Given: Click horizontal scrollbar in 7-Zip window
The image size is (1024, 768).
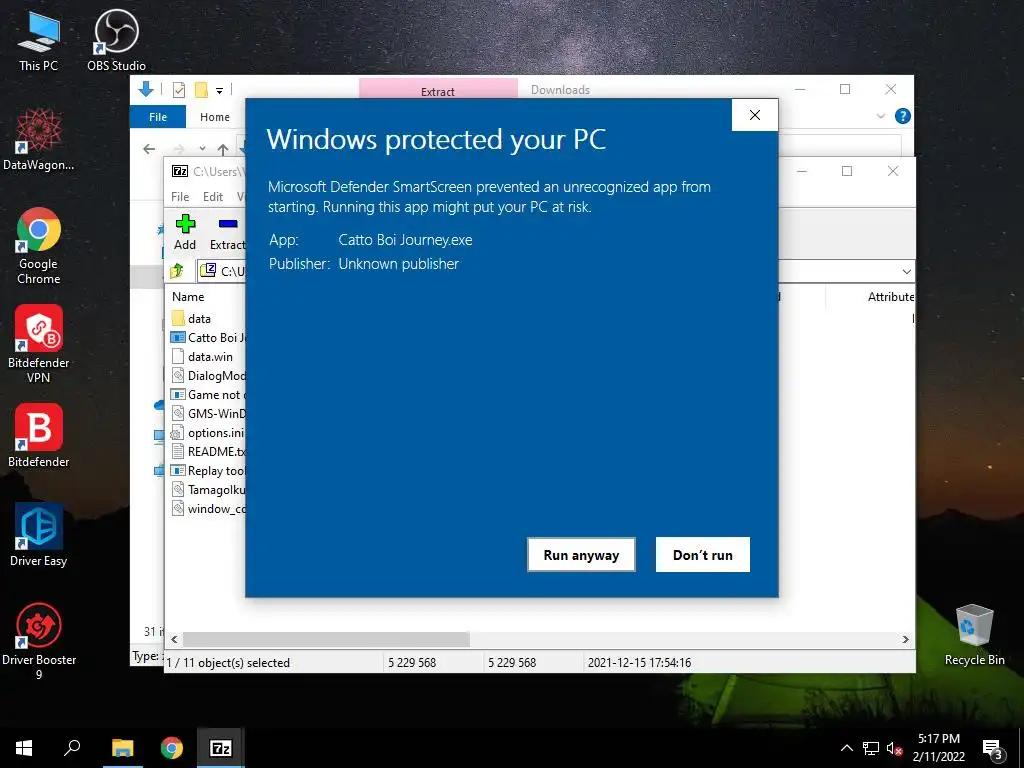Looking at the screenshot, I should pos(326,639).
